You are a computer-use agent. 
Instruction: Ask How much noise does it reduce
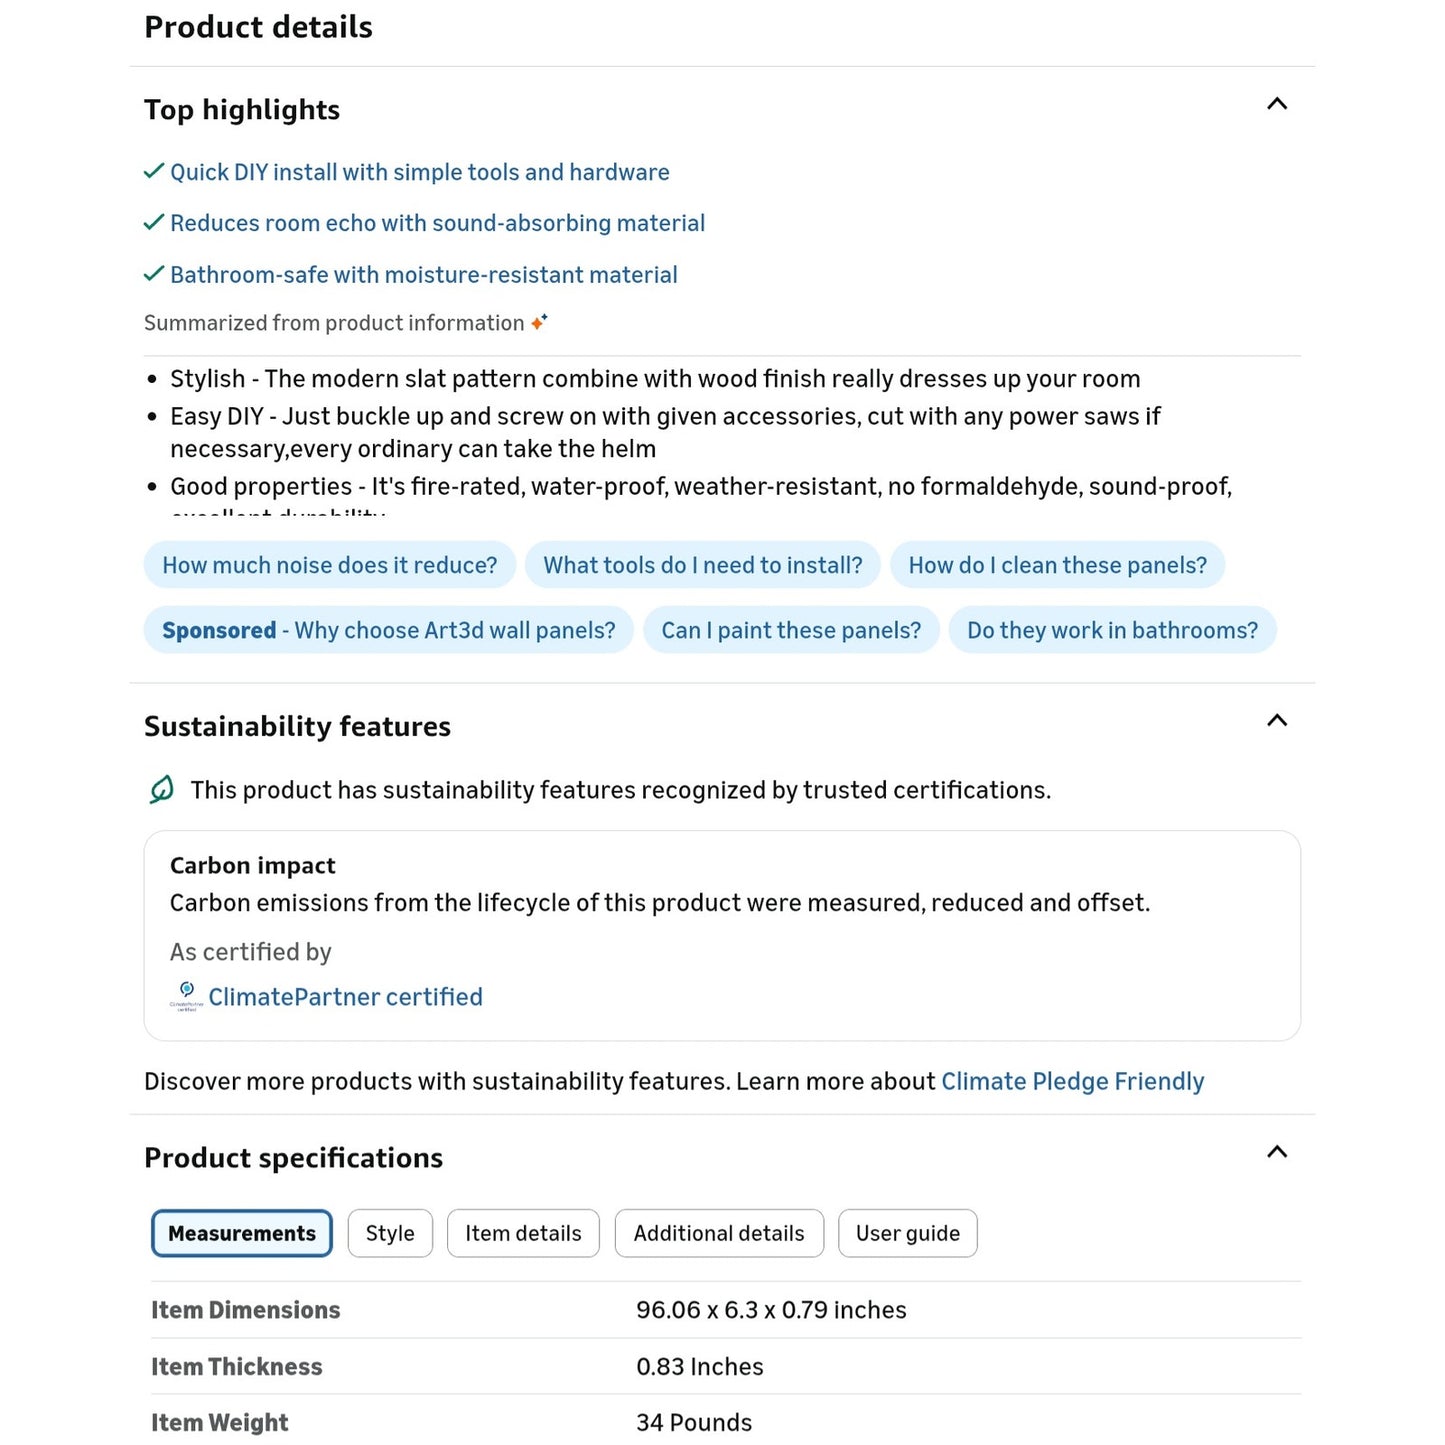click(330, 565)
